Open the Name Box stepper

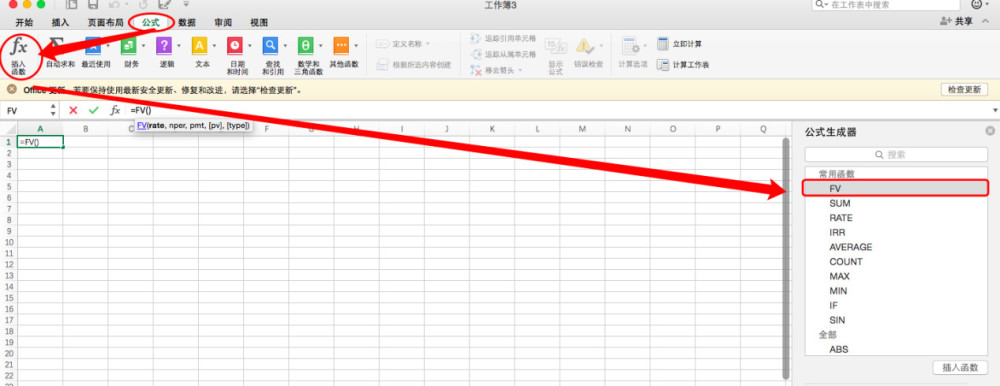pyautogui.click(x=53, y=110)
